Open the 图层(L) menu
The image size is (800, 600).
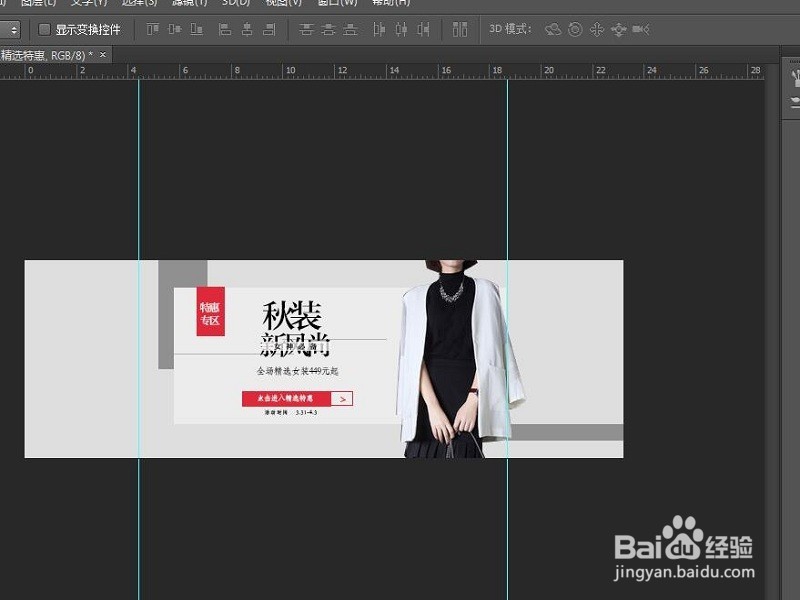38,3
